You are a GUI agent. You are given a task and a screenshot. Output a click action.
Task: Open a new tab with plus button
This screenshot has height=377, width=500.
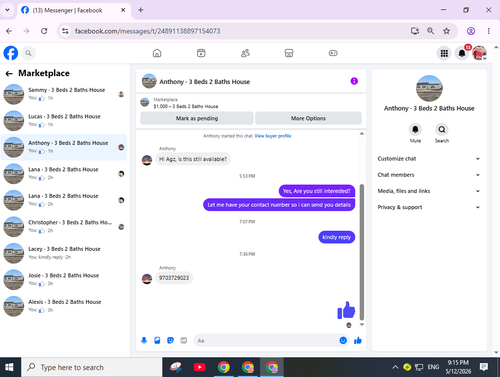pyautogui.click(x=141, y=10)
